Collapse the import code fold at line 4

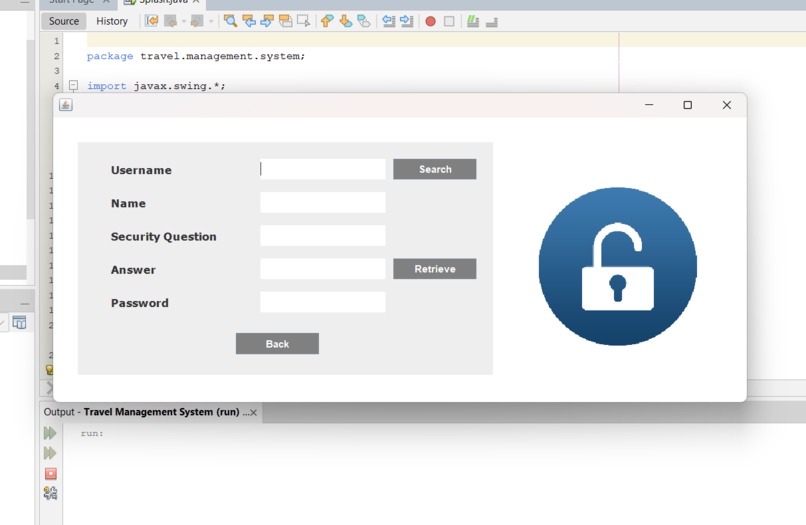click(74, 85)
